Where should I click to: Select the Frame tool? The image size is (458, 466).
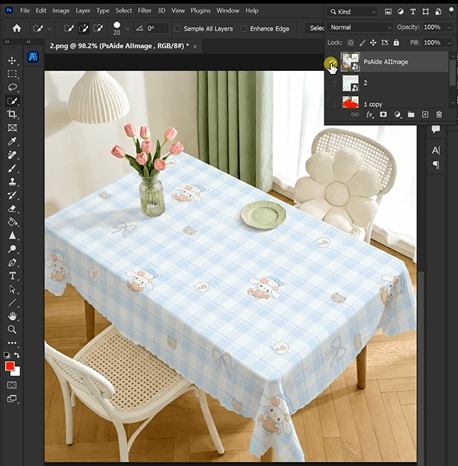point(12,128)
